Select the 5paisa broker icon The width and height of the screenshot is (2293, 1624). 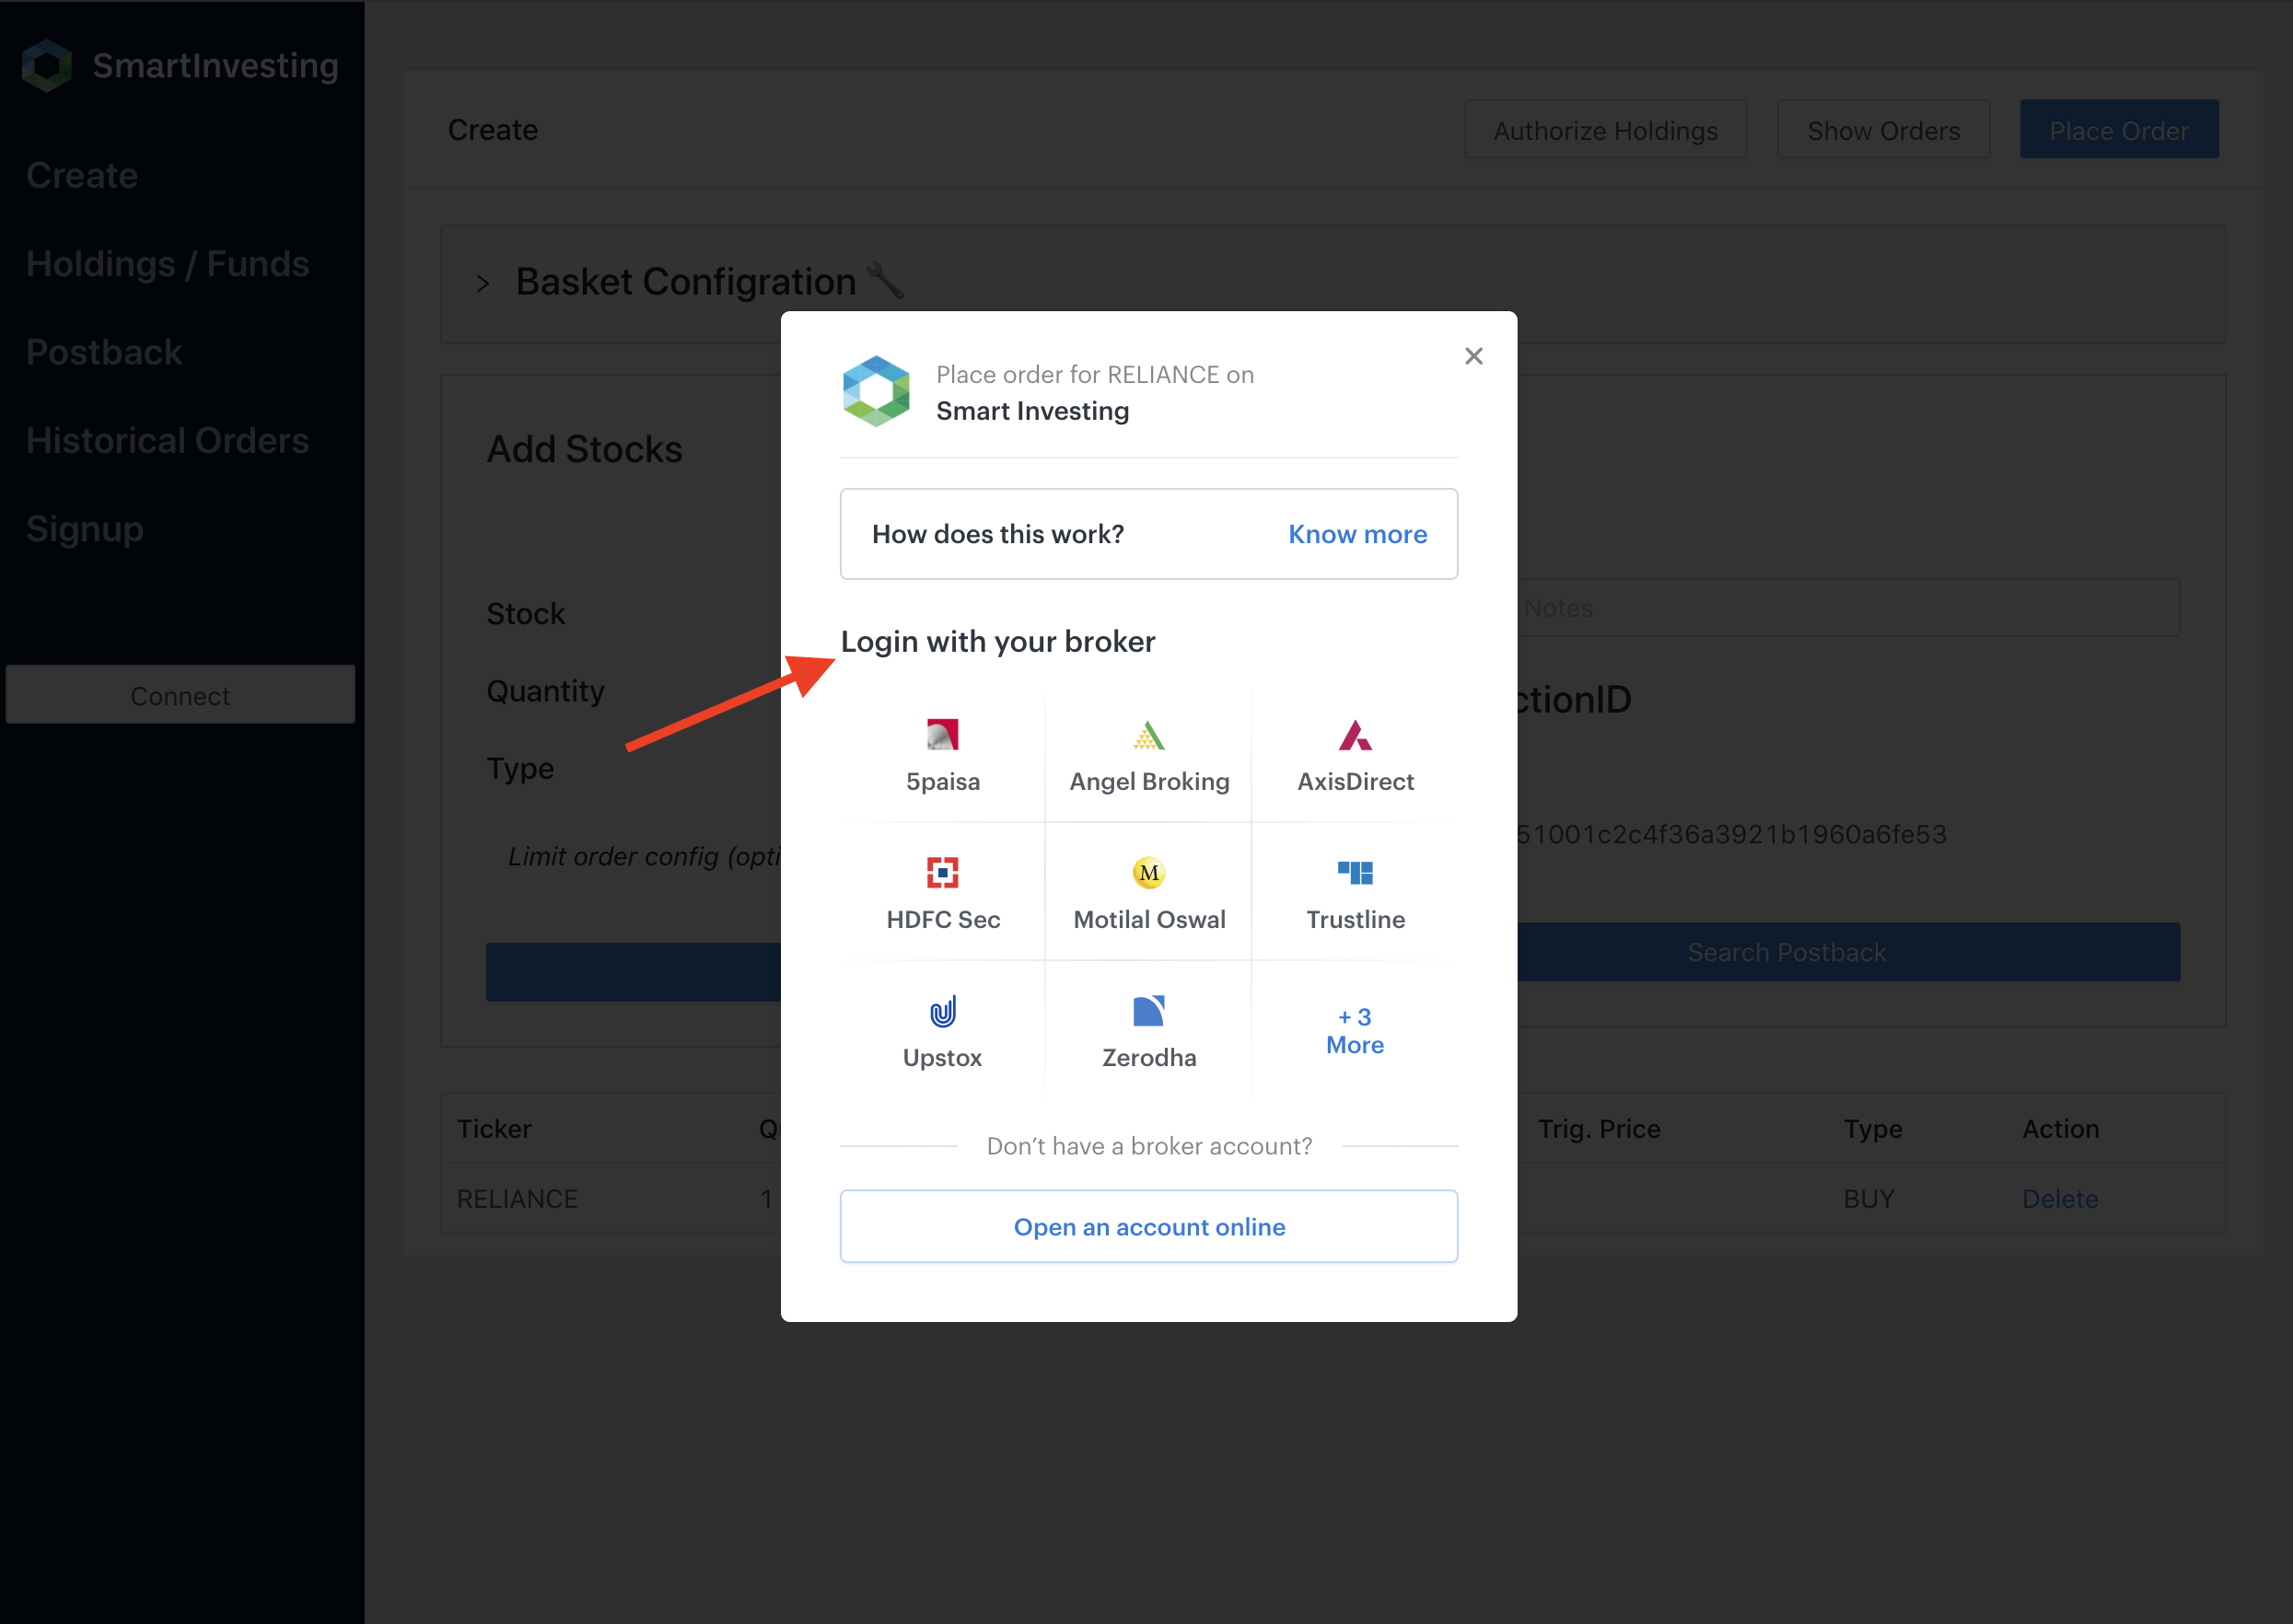(x=942, y=735)
